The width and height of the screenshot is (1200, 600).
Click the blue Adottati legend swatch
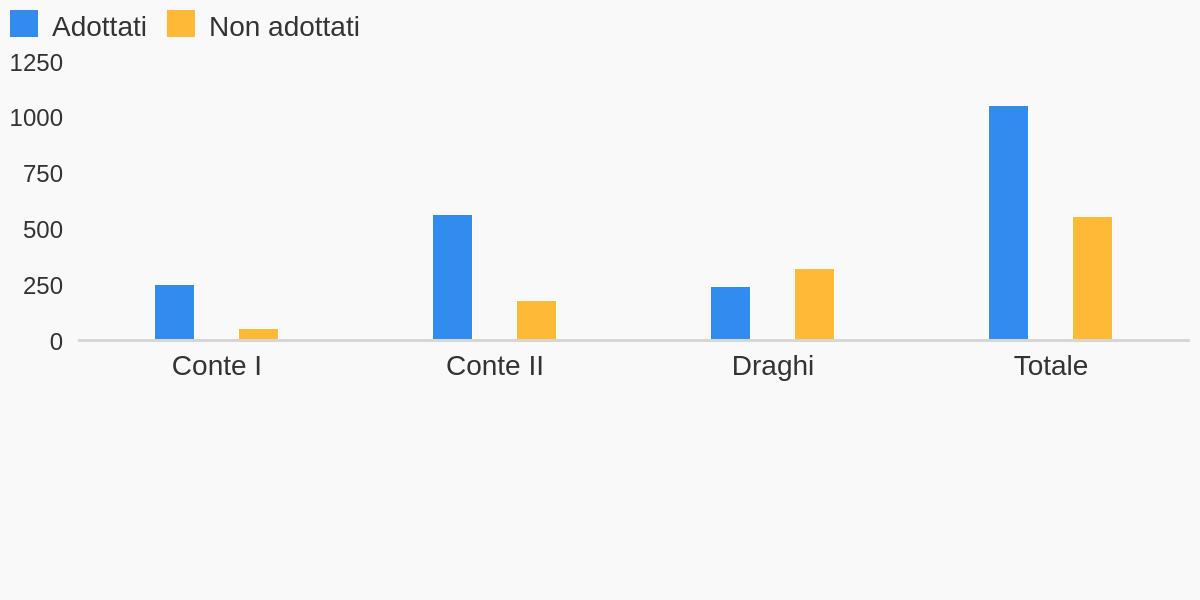pyautogui.click(x=24, y=24)
